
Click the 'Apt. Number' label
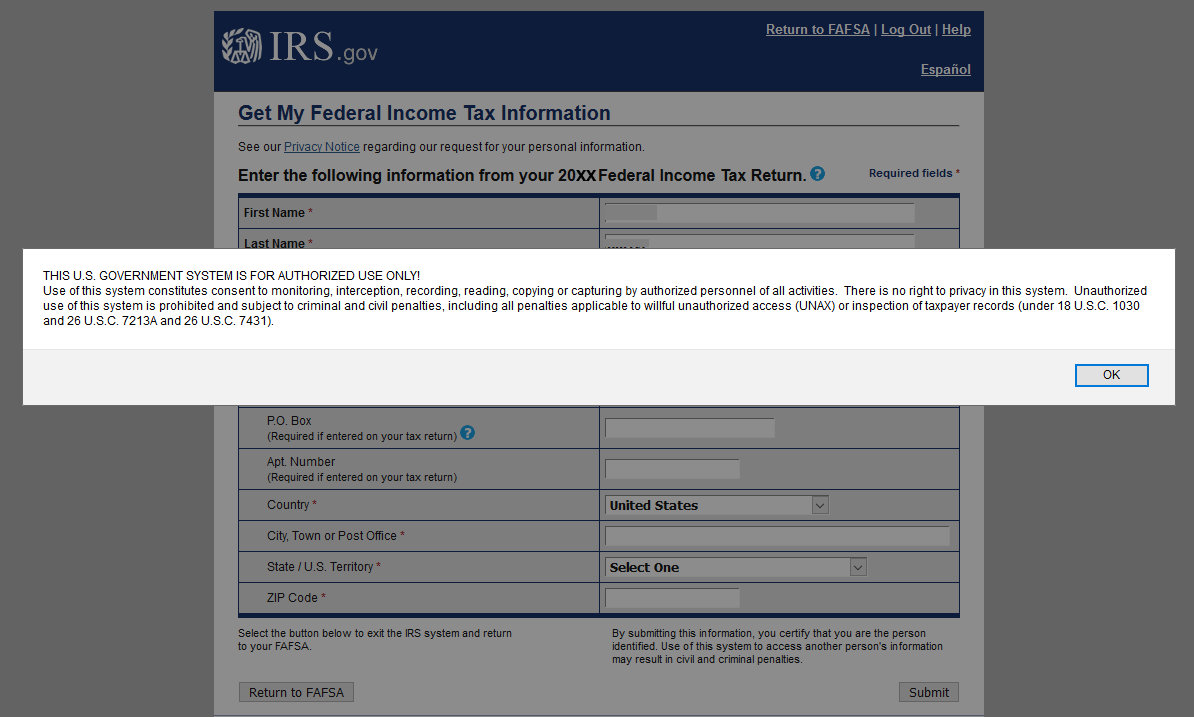[x=301, y=462]
